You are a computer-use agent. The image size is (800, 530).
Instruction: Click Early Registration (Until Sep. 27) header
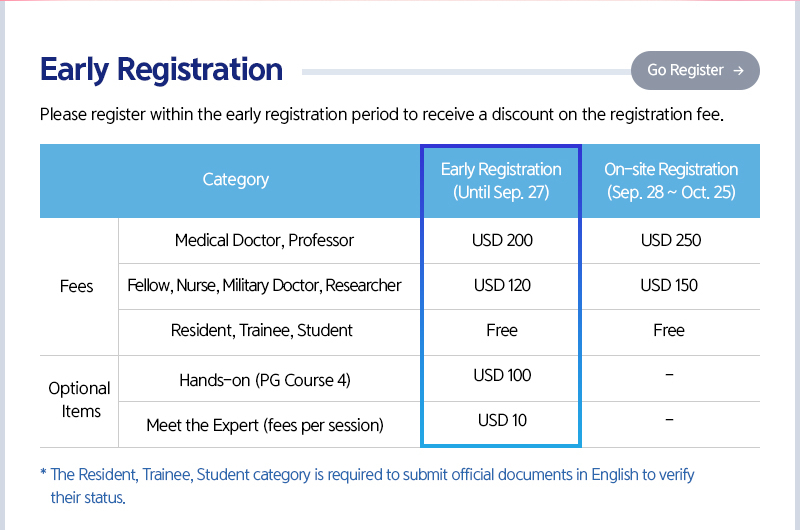(x=501, y=181)
